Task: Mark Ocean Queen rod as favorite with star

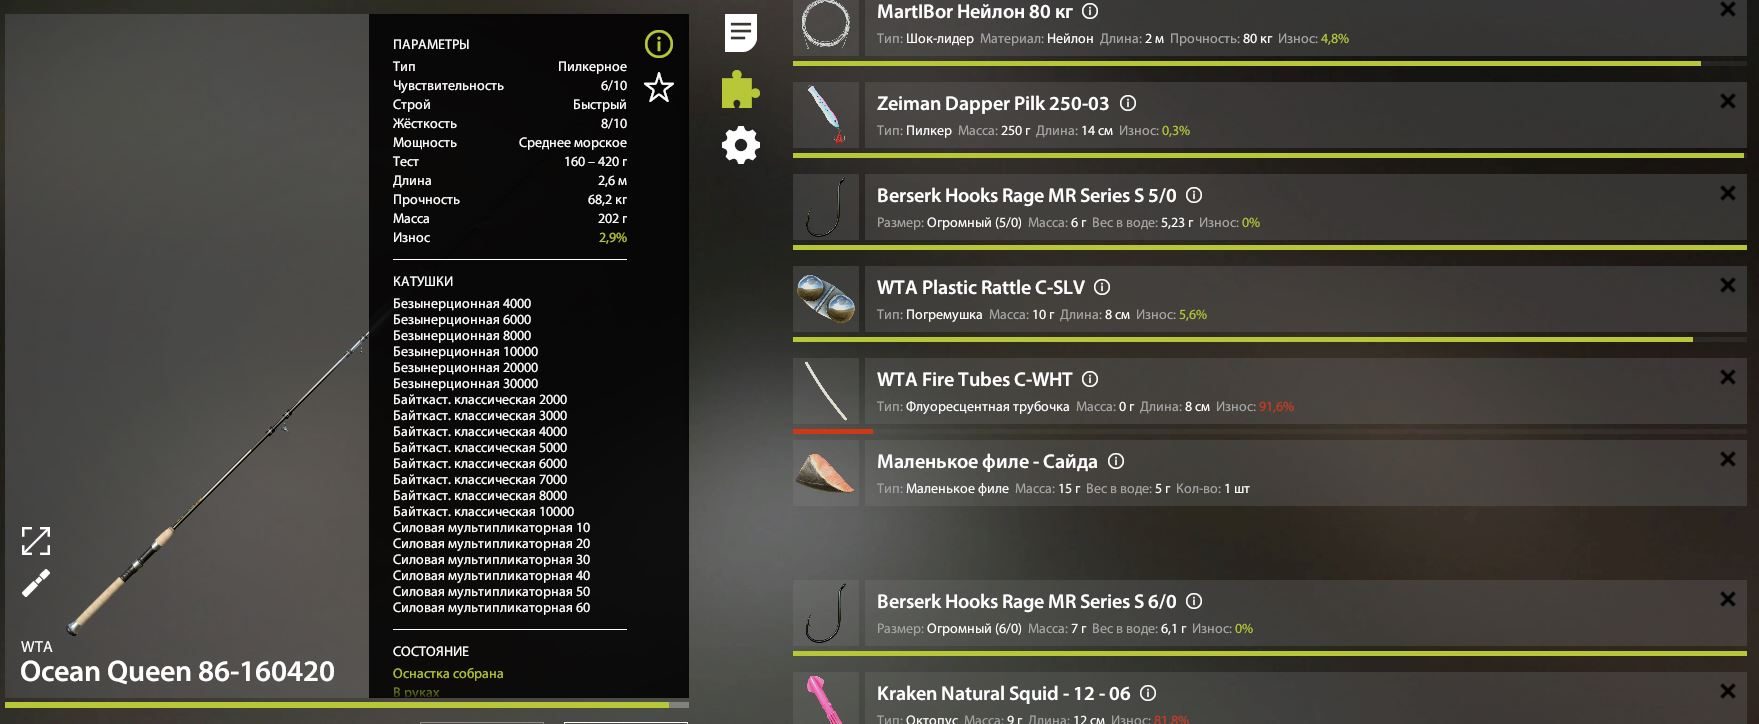Action: 658,88
